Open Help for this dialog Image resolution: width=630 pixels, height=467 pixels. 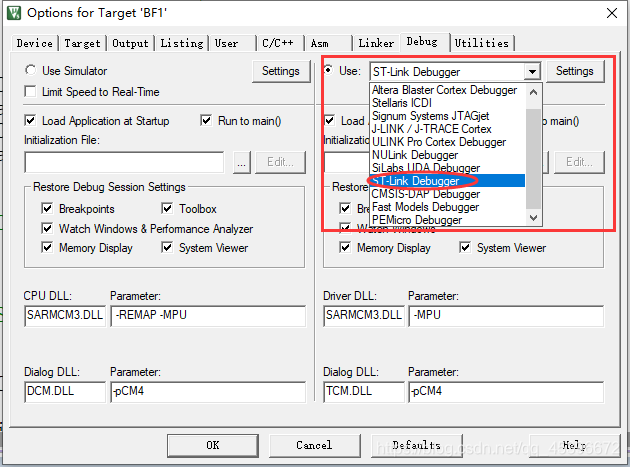click(575, 445)
